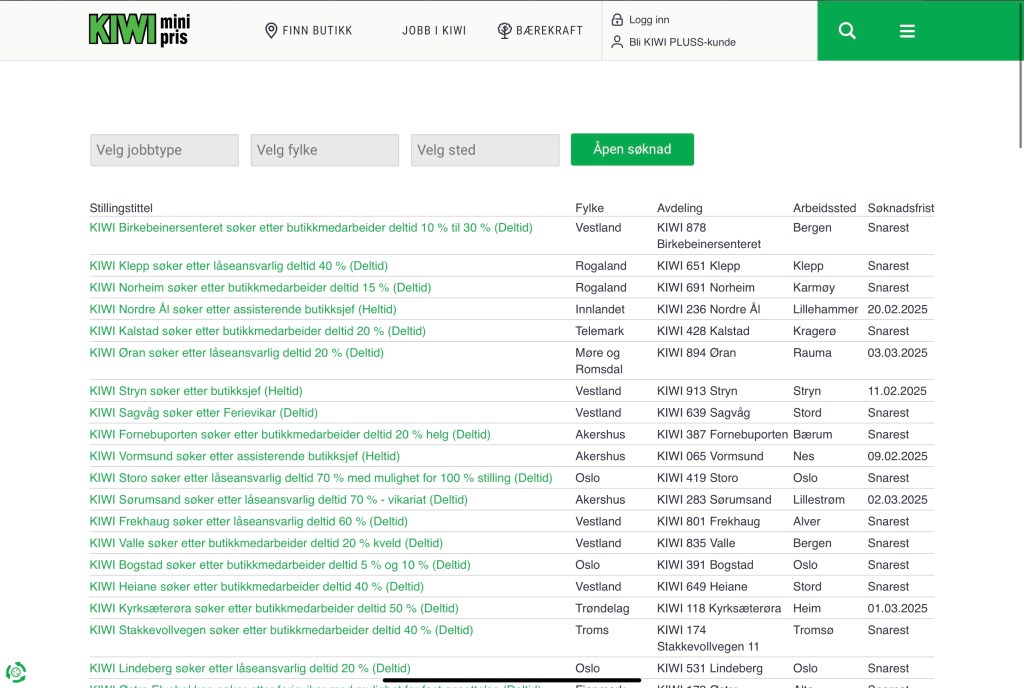The height and width of the screenshot is (688, 1024).
Task: View KIWI Nordre Ål assisterende butikksjef job
Action: [x=243, y=309]
